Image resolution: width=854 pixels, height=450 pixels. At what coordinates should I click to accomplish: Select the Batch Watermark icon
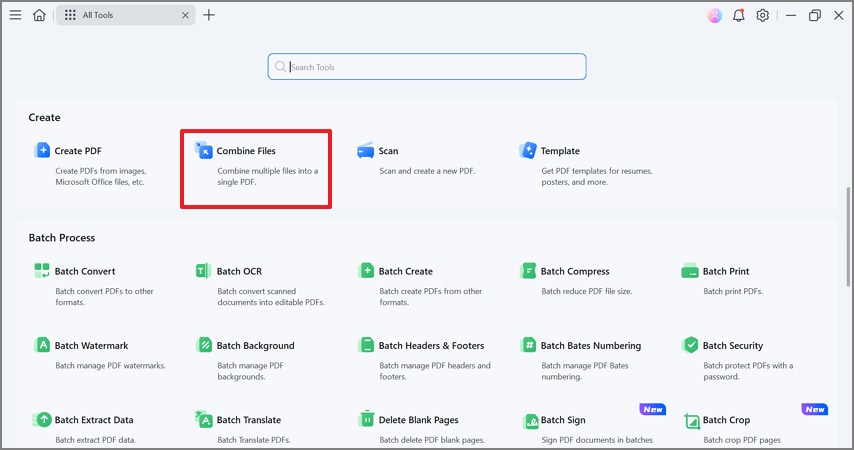tap(42, 345)
